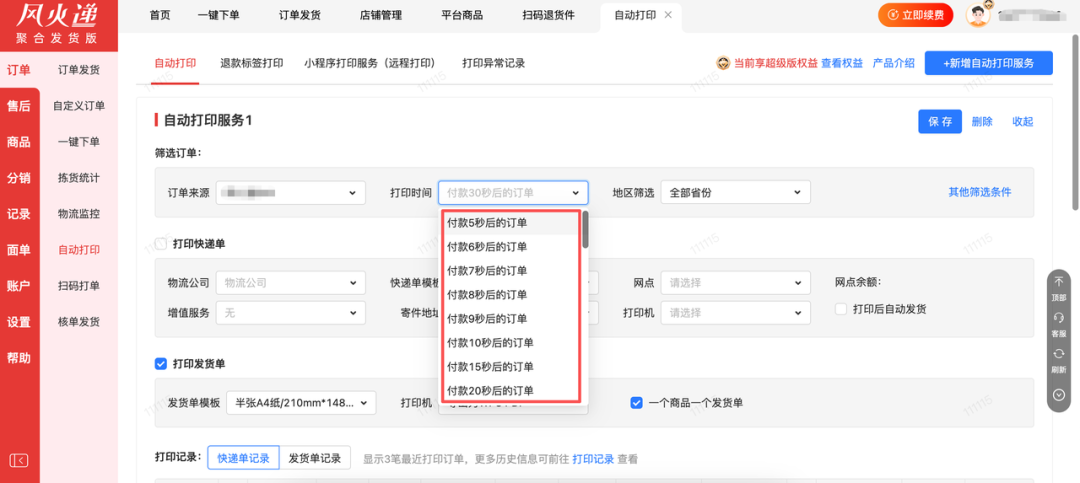Select 付款7秒后的订单 option
1080x483 pixels.
tap(510, 270)
